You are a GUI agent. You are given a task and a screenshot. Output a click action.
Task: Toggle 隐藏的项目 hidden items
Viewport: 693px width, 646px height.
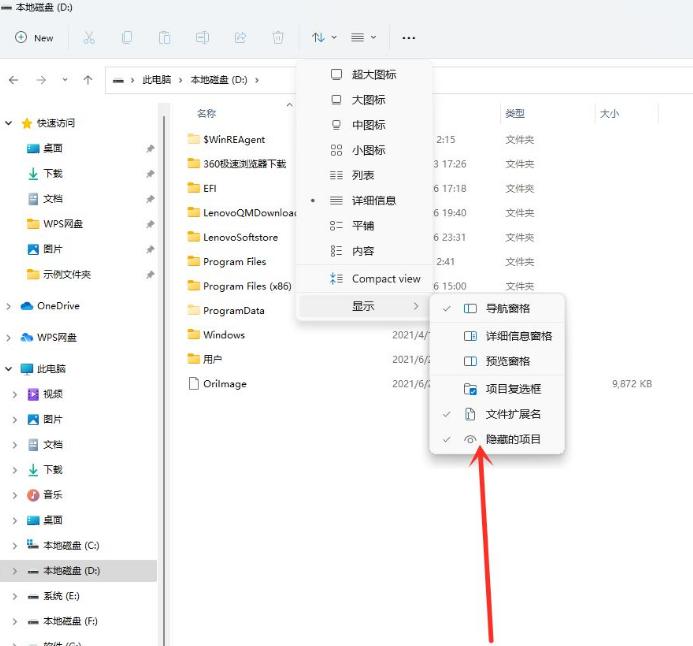(x=497, y=440)
